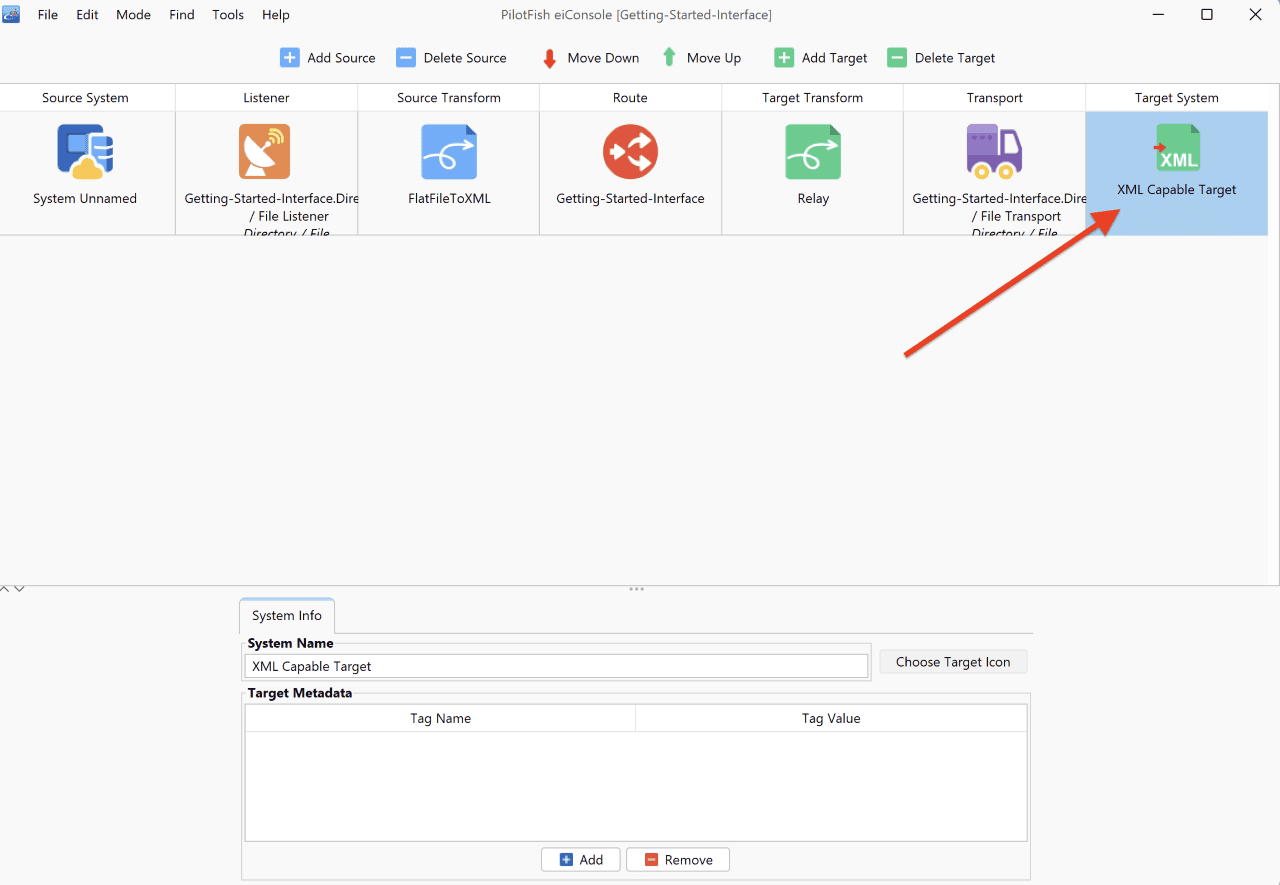Click the Delete Target label text
This screenshot has height=885, width=1280.
tap(955, 58)
